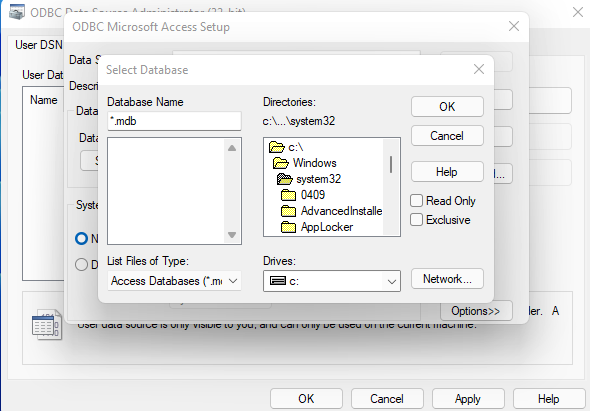The image size is (590, 411).
Task: Select the AdvancedInstaller folder icon
Action: coord(289,211)
